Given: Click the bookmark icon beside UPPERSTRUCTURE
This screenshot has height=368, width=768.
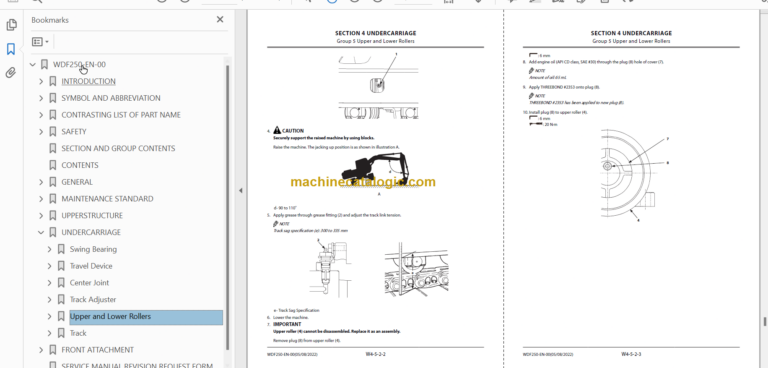Looking at the screenshot, I should click(x=53, y=215).
